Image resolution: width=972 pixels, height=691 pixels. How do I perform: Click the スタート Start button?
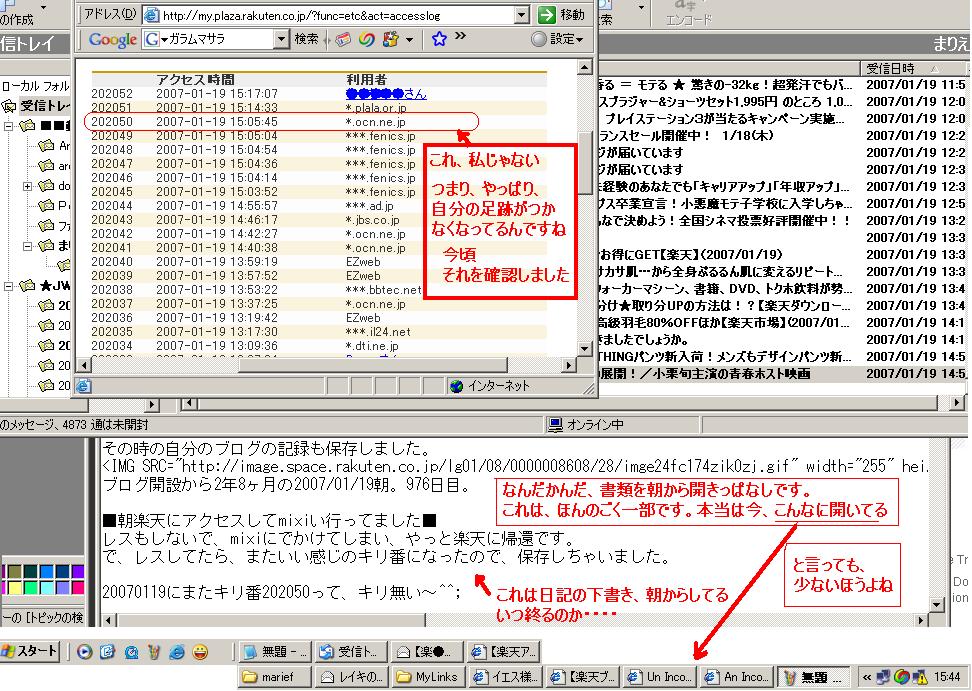pyautogui.click(x=30, y=652)
